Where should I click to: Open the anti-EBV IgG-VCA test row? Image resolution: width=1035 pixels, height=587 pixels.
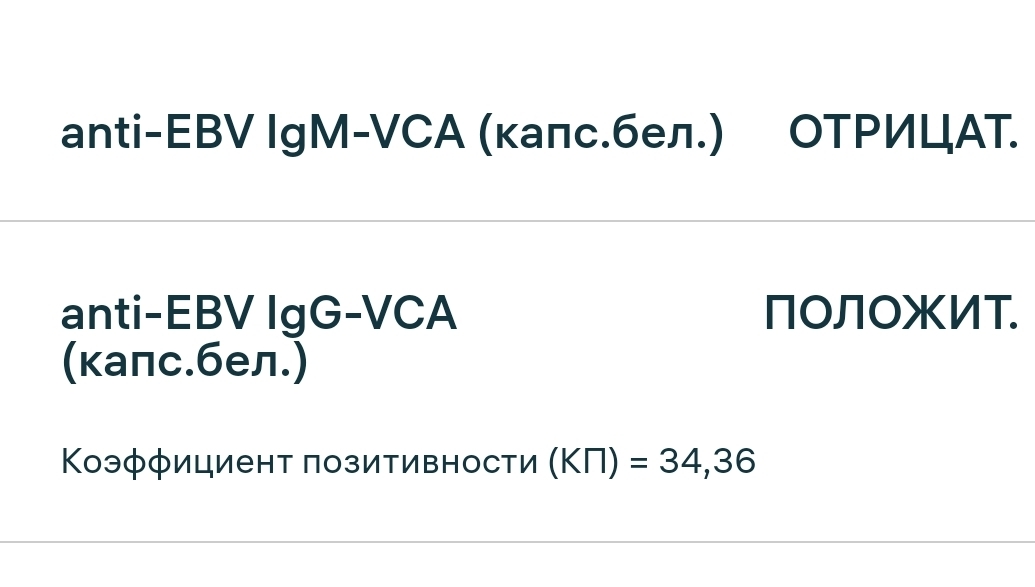pyautogui.click(x=518, y=382)
